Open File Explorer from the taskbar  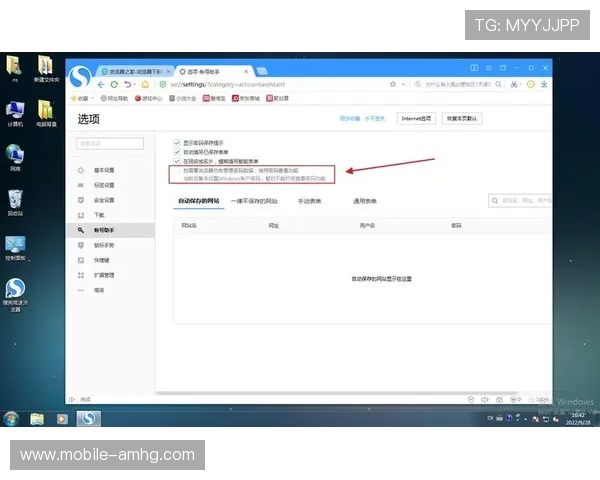pos(37,419)
